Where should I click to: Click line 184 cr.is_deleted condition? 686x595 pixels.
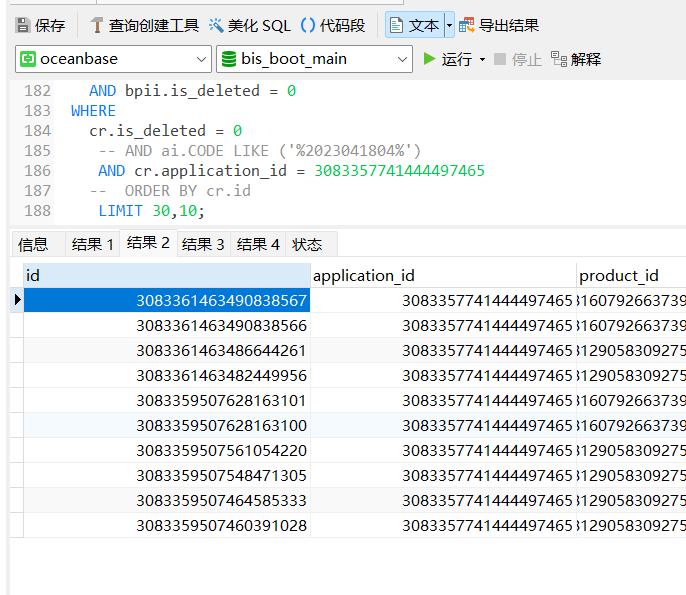165,130
